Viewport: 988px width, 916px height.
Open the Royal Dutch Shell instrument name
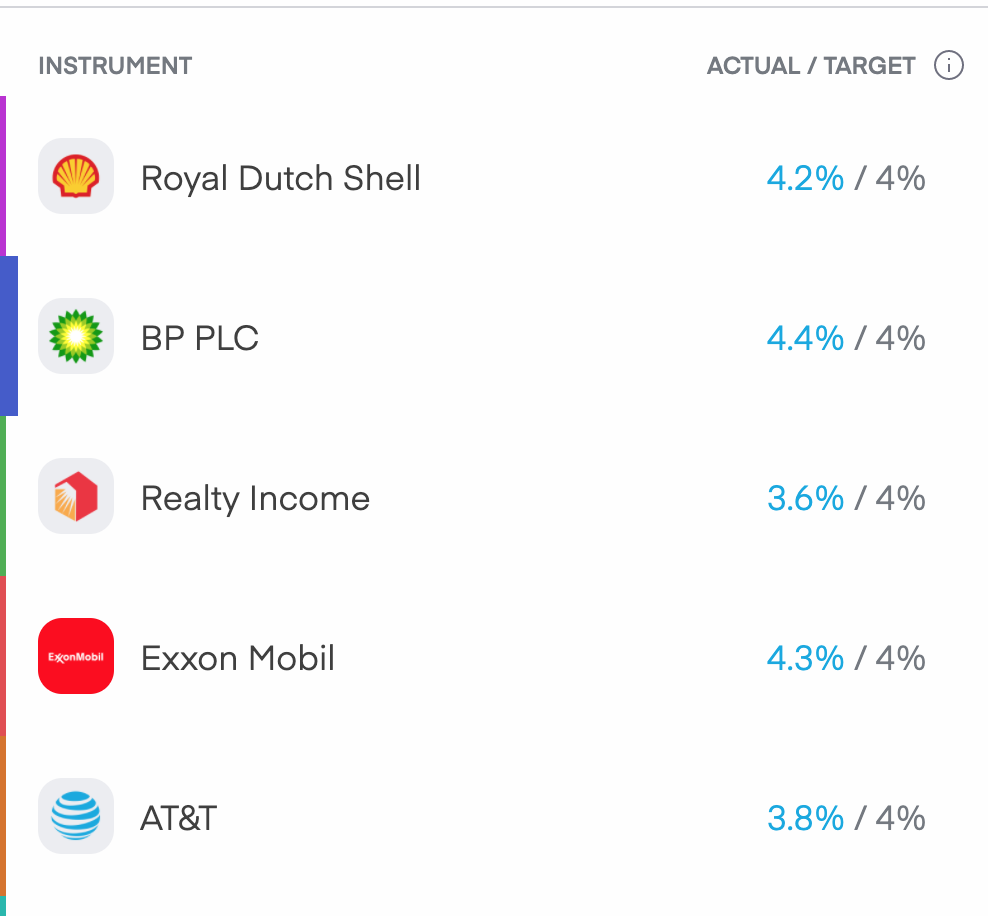tap(280, 178)
